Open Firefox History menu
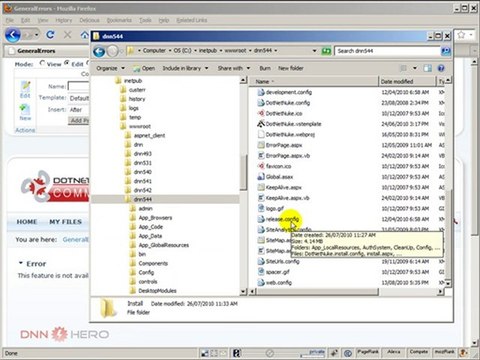 pyautogui.click(x=63, y=20)
